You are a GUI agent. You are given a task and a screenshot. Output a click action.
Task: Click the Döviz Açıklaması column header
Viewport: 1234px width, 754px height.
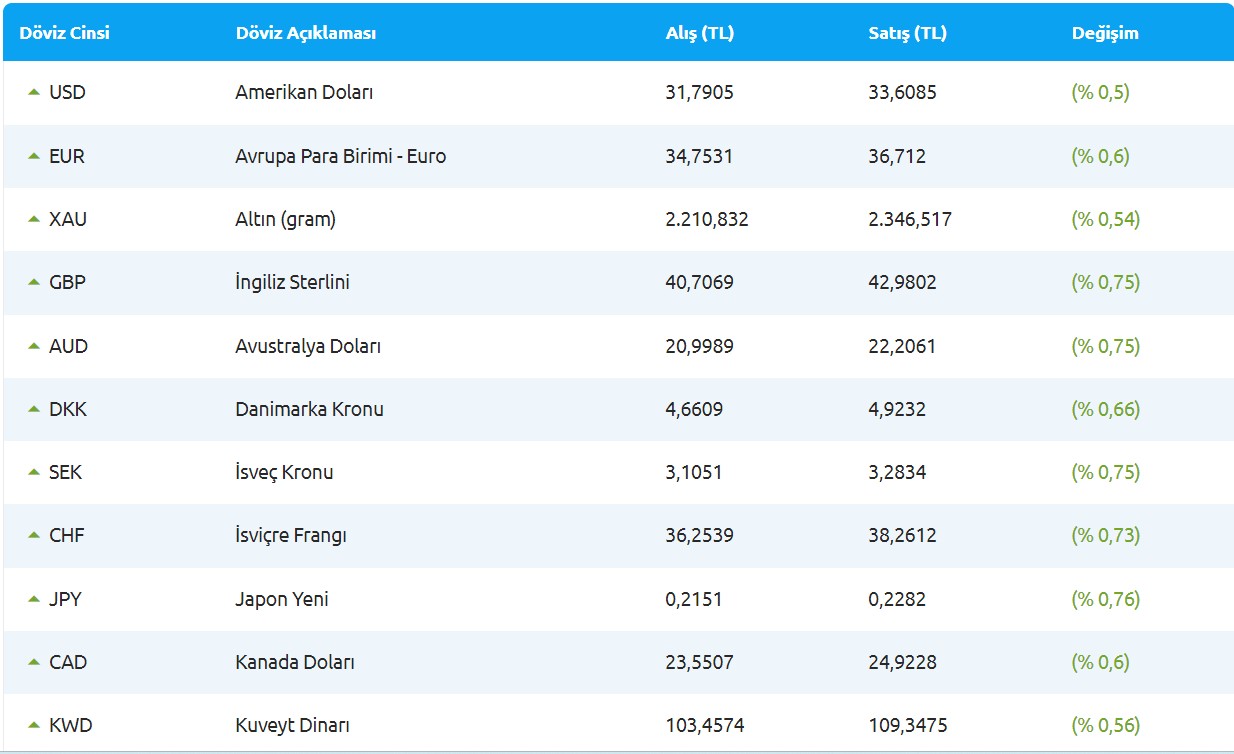[307, 32]
